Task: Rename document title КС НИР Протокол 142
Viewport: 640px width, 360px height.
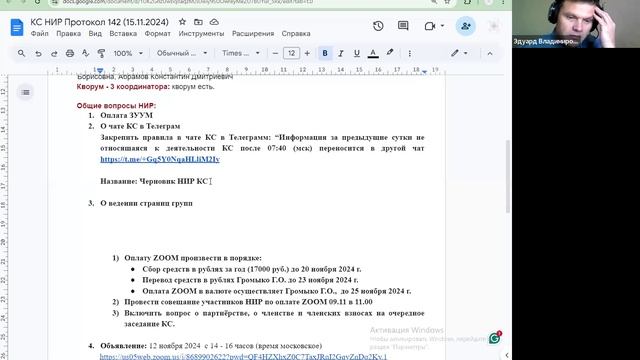Action: pyautogui.click(x=99, y=22)
